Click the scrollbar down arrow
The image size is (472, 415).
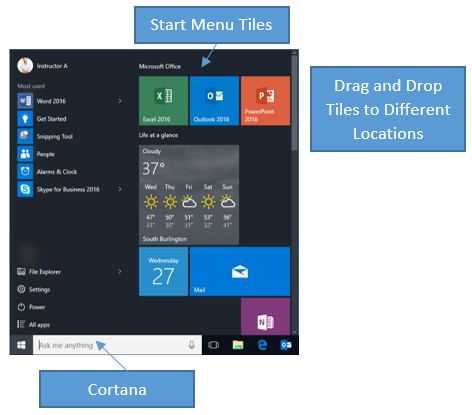[x=294, y=332]
